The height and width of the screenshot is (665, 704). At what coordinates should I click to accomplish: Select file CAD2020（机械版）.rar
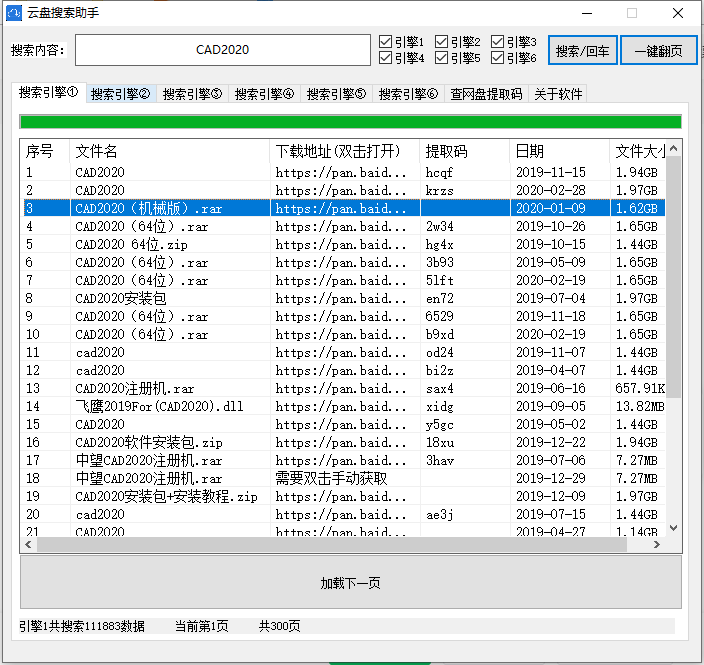tap(149, 208)
